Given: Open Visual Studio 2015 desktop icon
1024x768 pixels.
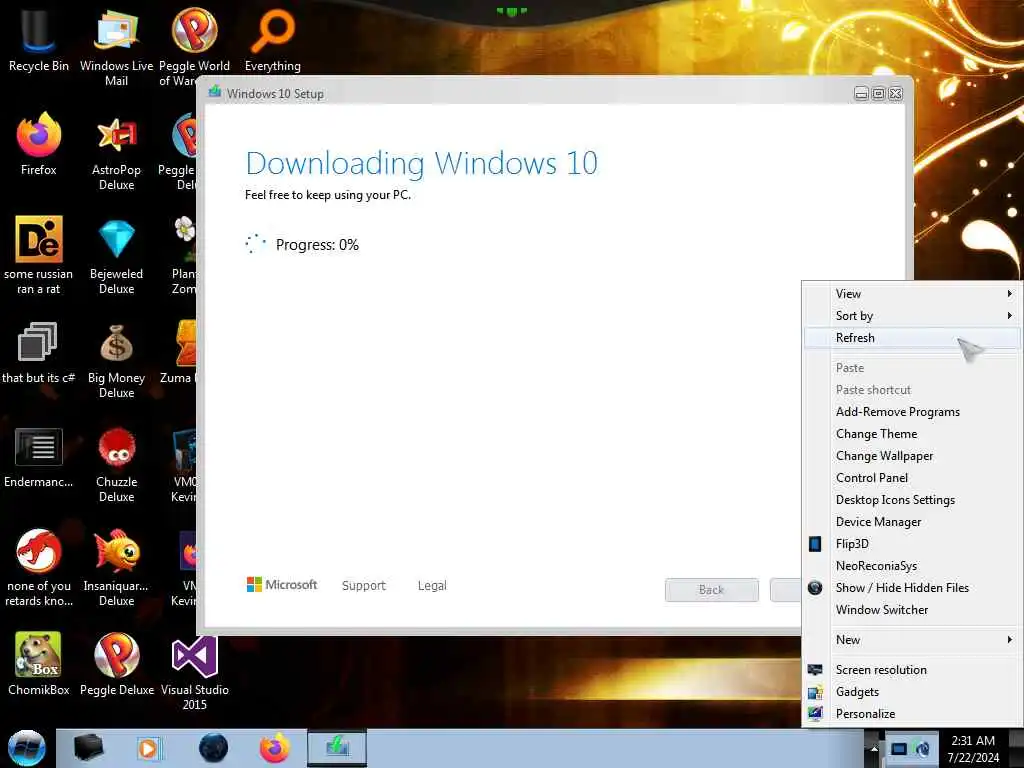Looking at the screenshot, I should point(195,673).
